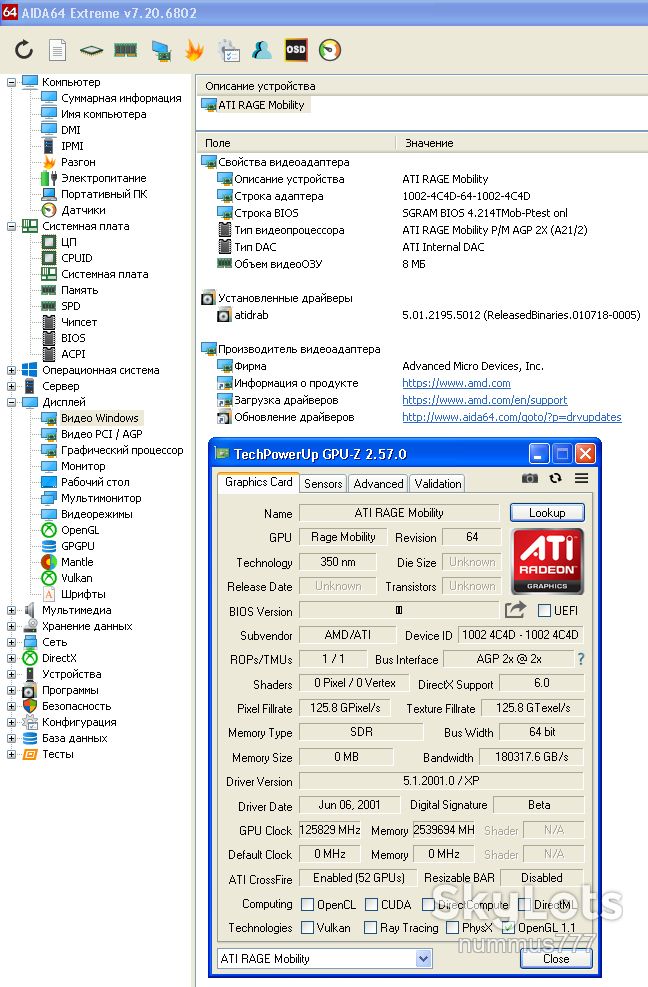Switch to the Sensors tab
The height and width of the screenshot is (987, 648).
(x=323, y=483)
